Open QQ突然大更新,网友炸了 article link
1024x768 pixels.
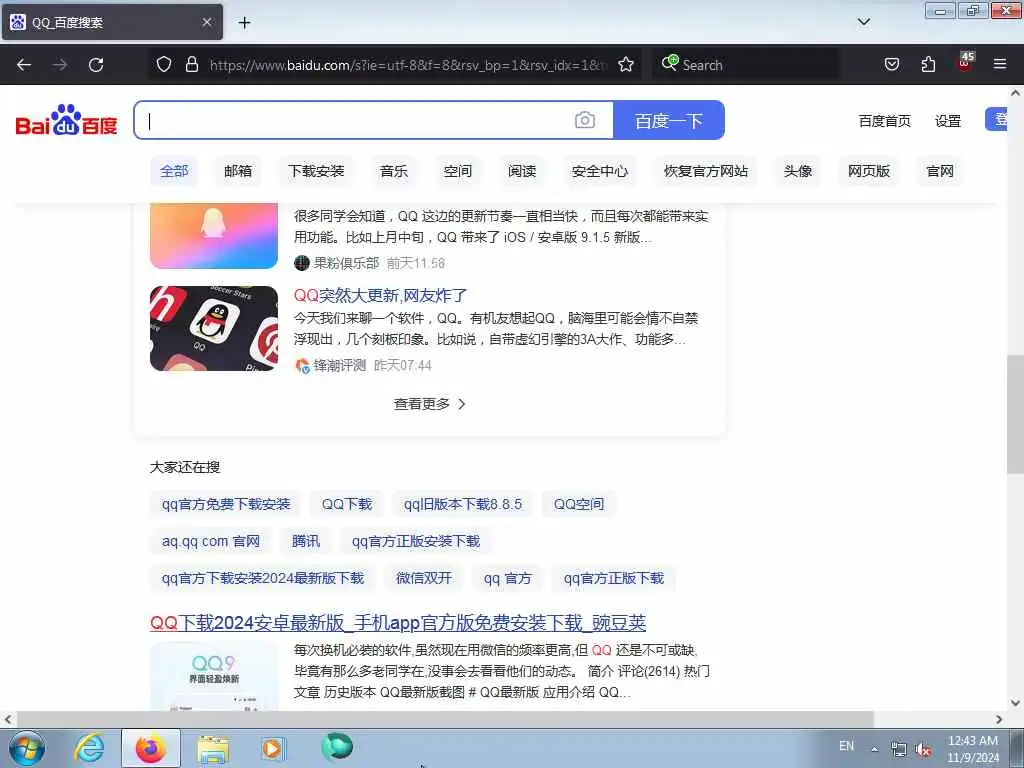pos(380,295)
